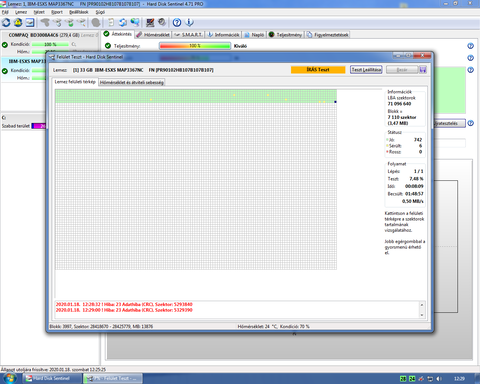Click the Blokk 3997 status bar text

pos(101,326)
